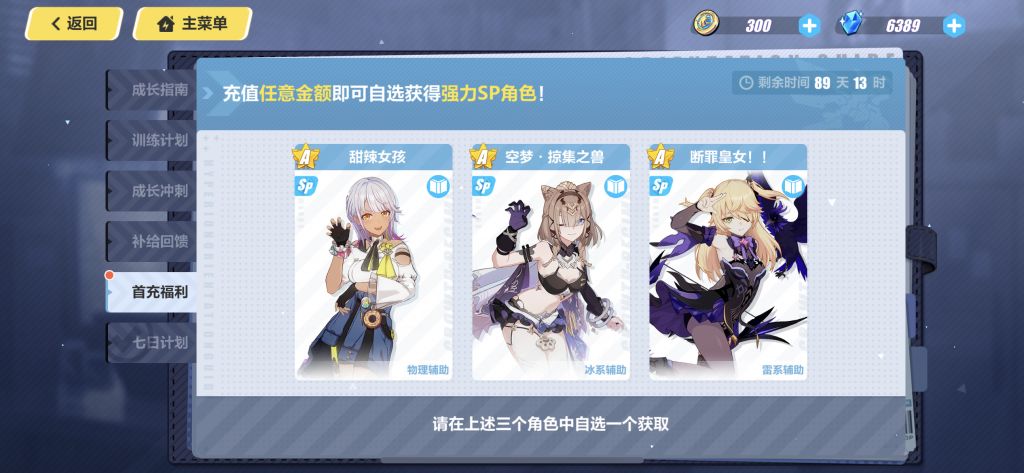Open info book icon on 断罪皇女!! card
Image resolution: width=1024 pixels, height=473 pixels.
(793, 186)
